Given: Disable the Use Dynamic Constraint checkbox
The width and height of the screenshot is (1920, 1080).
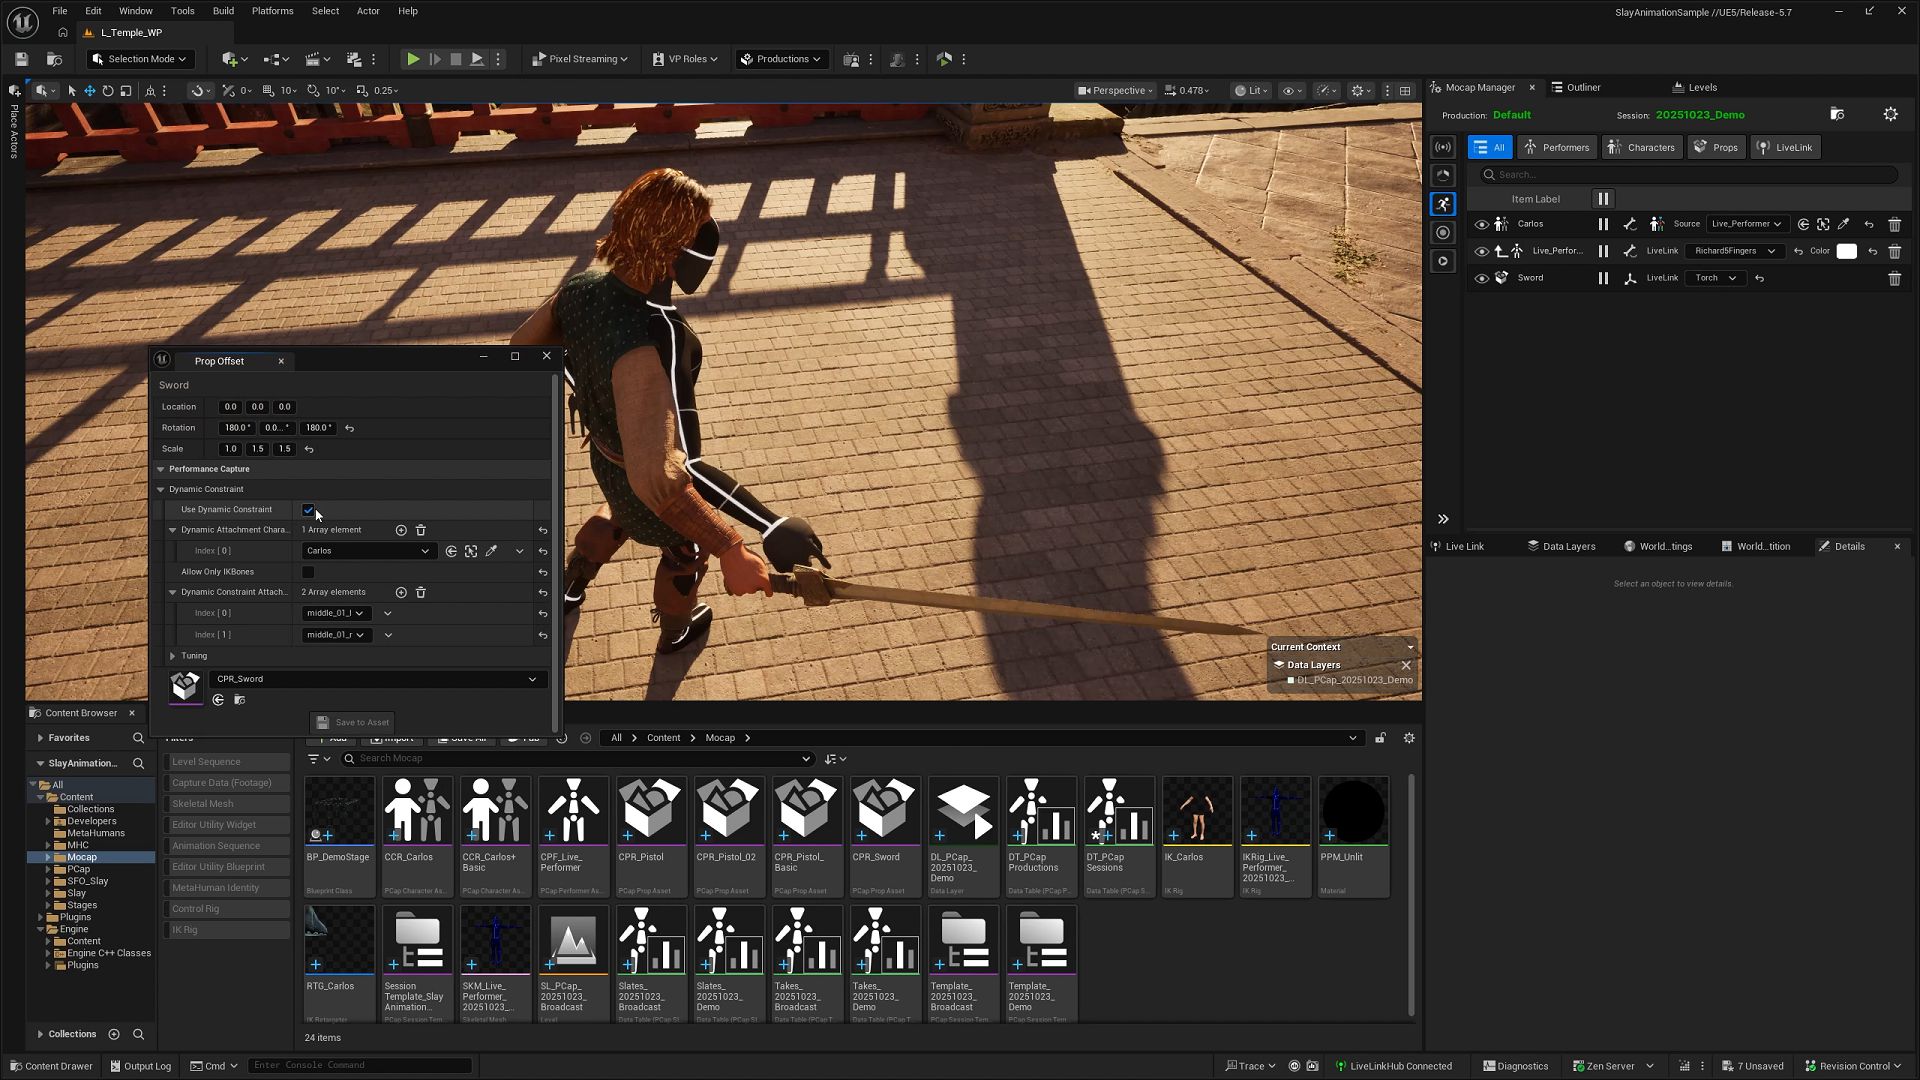Looking at the screenshot, I should (308, 510).
